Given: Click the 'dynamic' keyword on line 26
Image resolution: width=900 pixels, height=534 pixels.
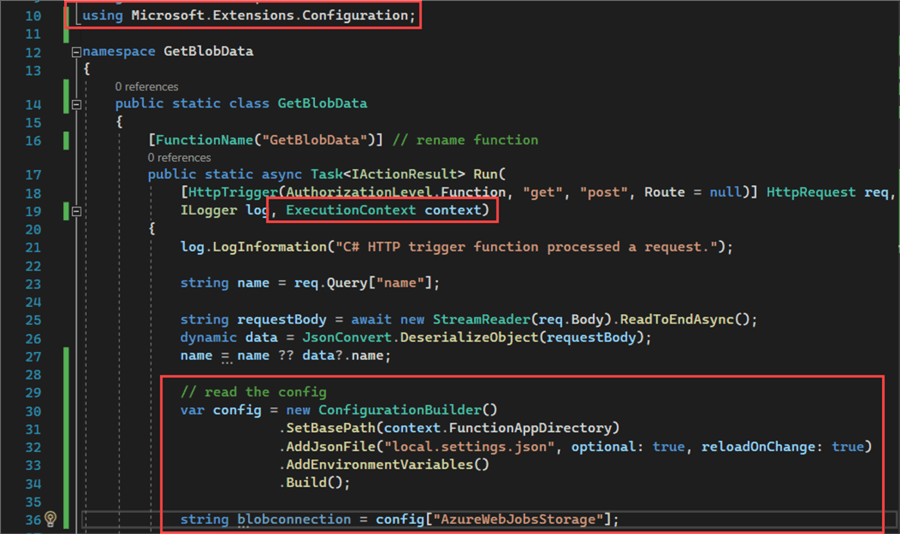Looking at the screenshot, I should coord(208,337).
